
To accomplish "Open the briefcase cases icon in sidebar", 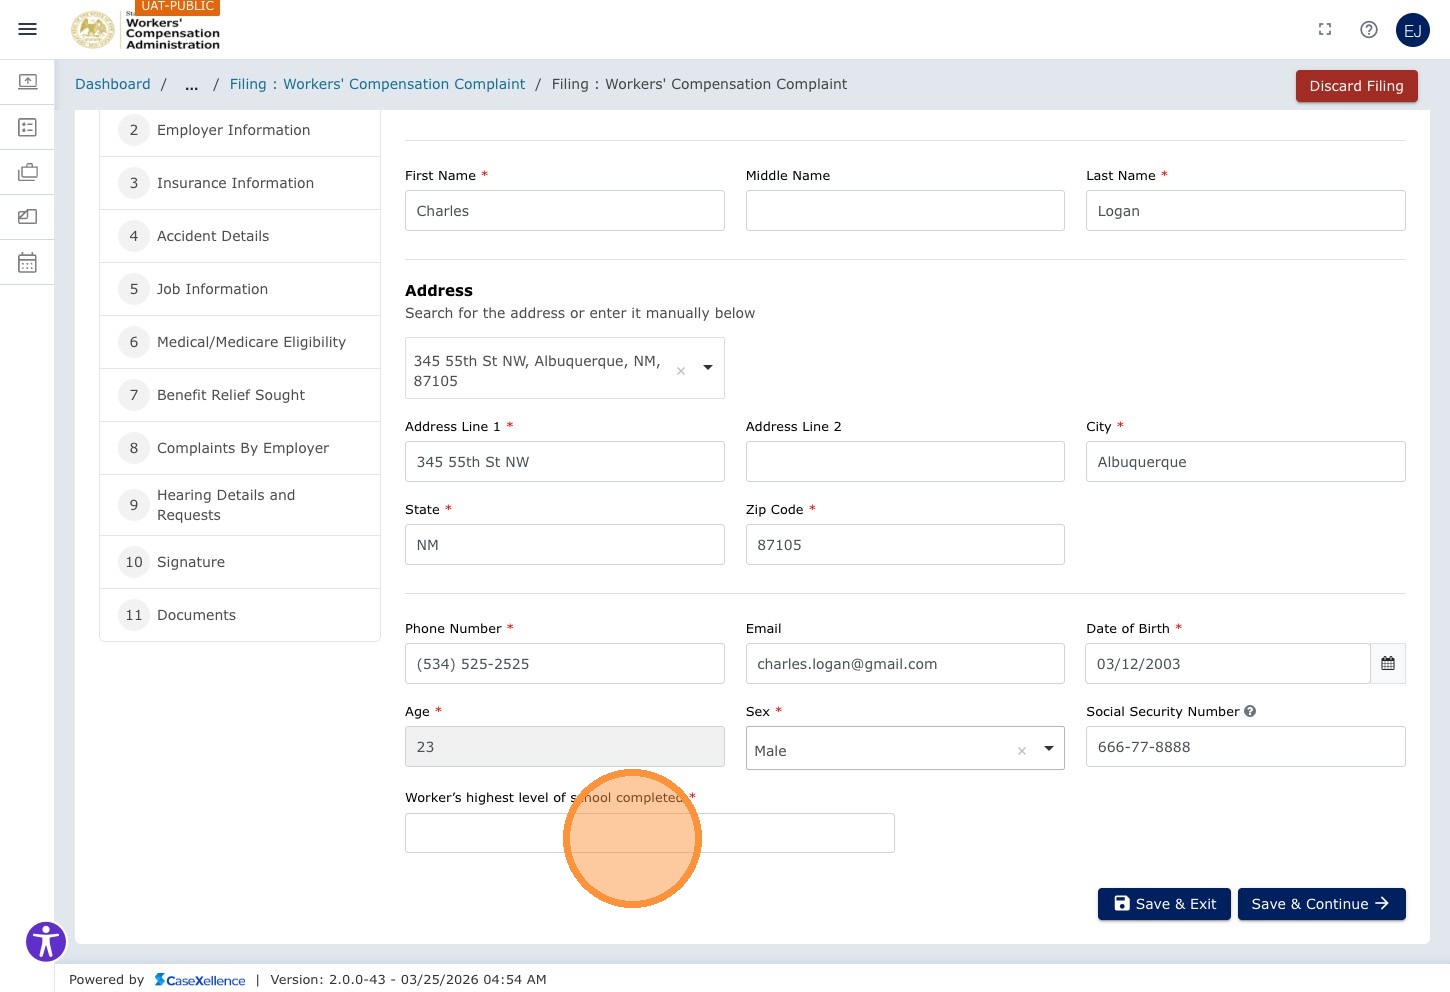I will tap(28, 172).
